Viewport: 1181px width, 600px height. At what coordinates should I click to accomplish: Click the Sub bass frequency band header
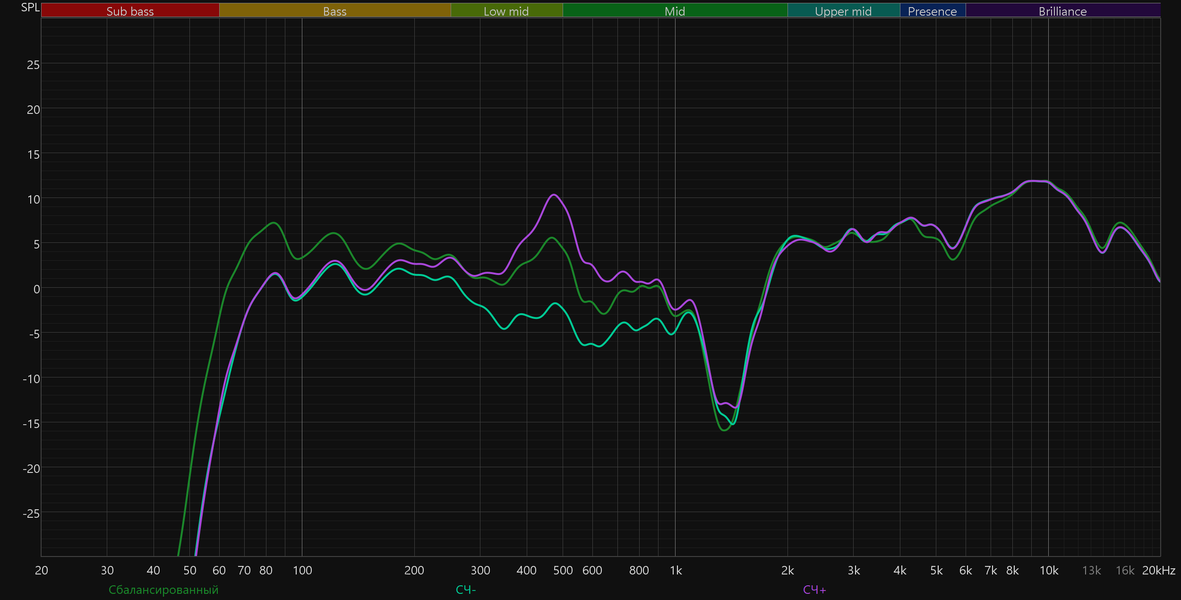[130, 11]
